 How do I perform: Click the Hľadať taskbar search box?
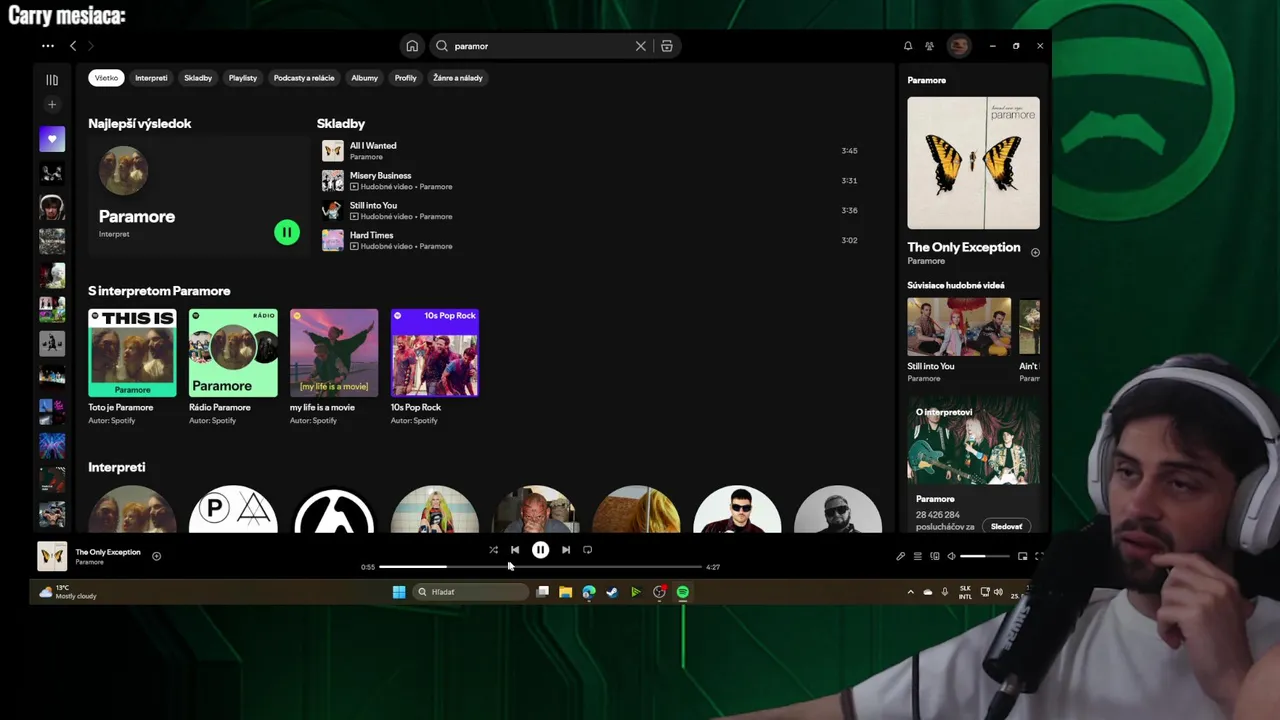[x=471, y=592]
